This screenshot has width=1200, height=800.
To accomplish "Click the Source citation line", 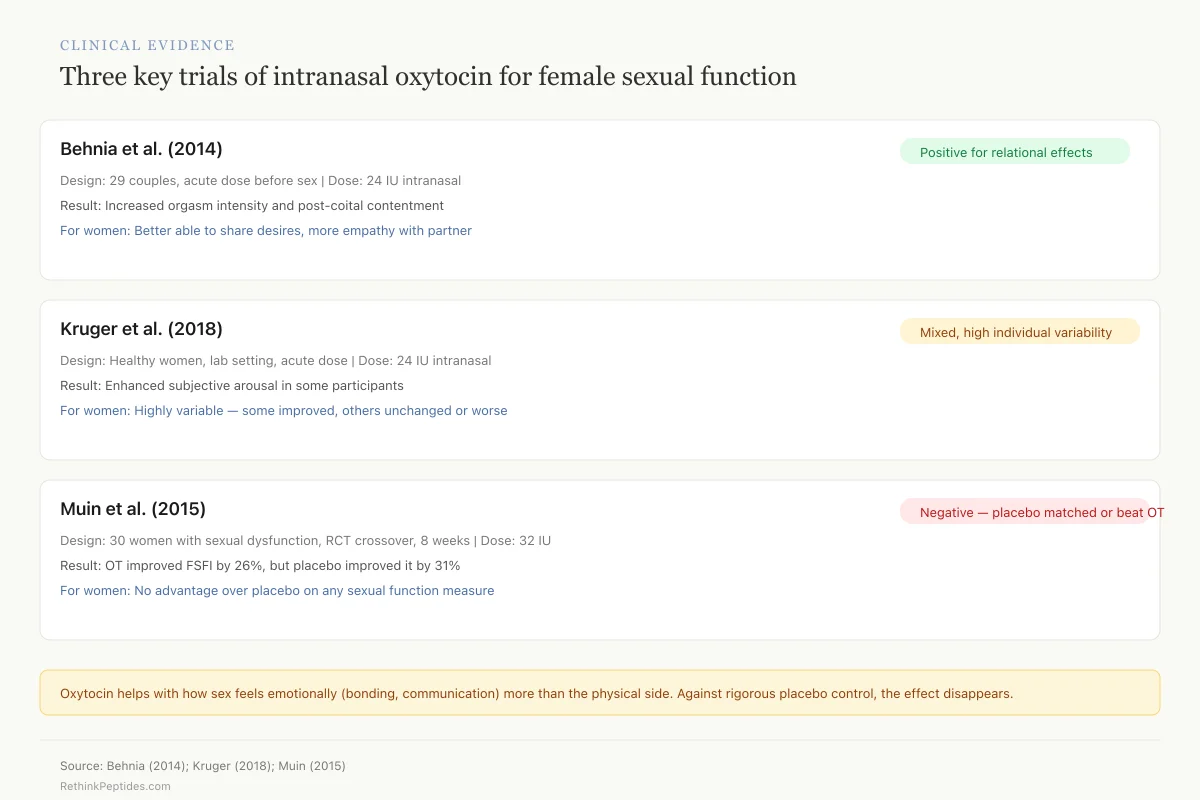I will pos(203,766).
